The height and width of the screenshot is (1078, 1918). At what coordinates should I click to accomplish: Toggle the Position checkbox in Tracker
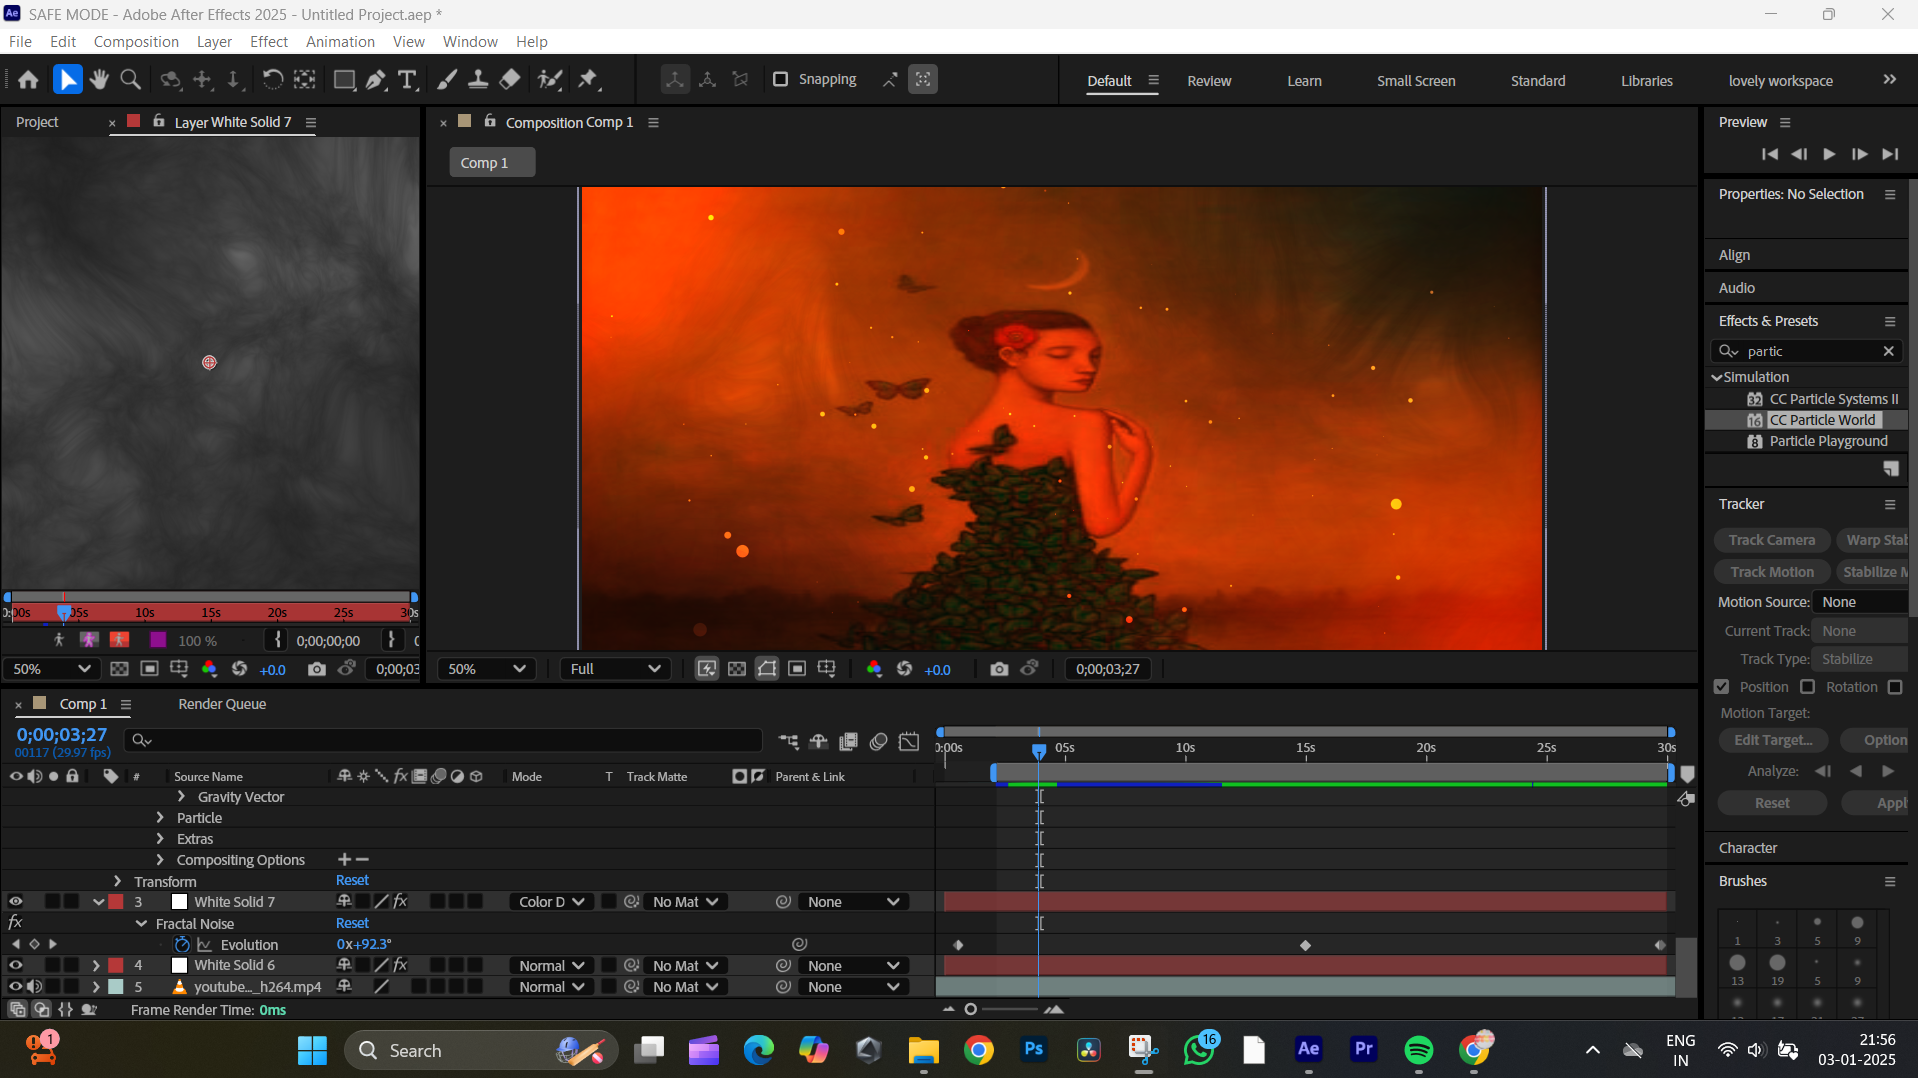[x=1721, y=687]
